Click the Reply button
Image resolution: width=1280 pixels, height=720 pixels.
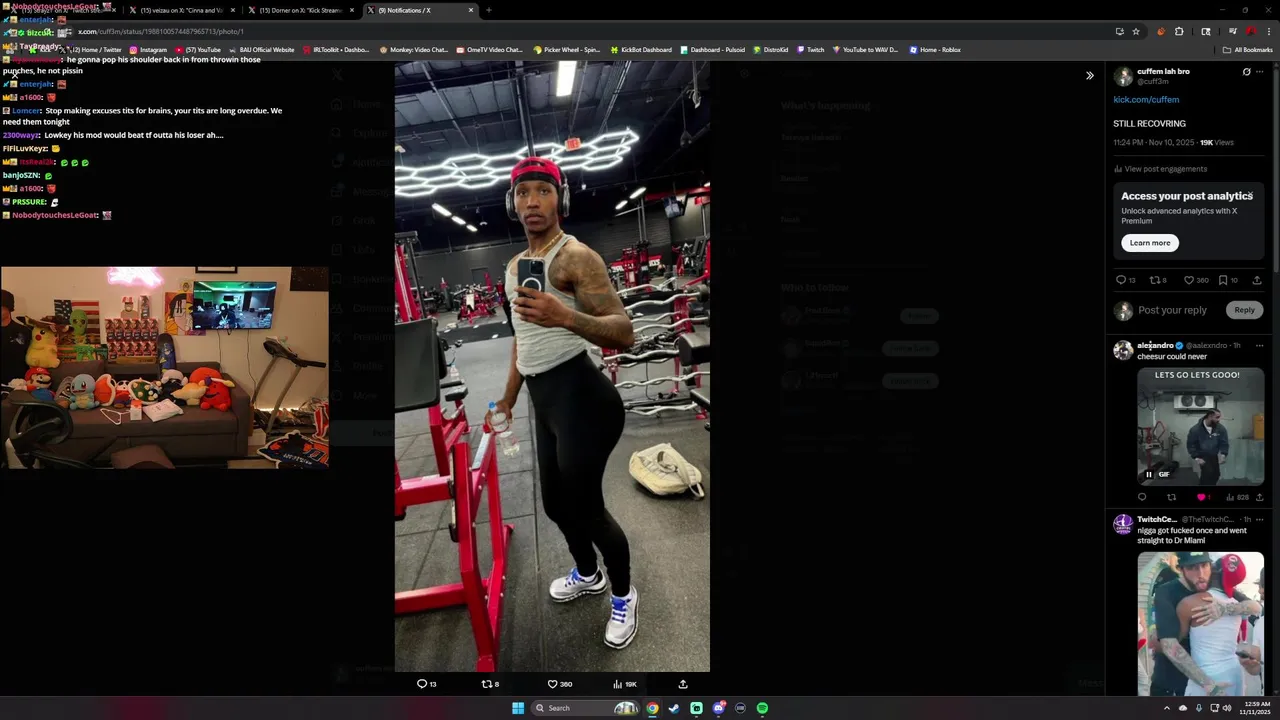1244,310
